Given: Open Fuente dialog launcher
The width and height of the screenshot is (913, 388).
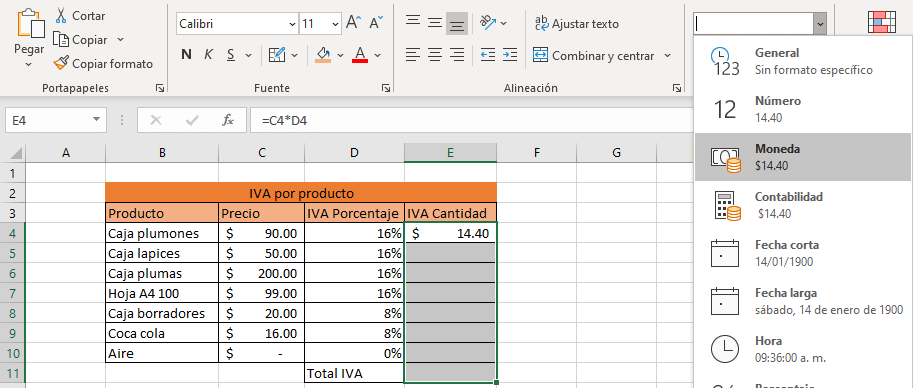Looking at the screenshot, I should (x=385, y=88).
